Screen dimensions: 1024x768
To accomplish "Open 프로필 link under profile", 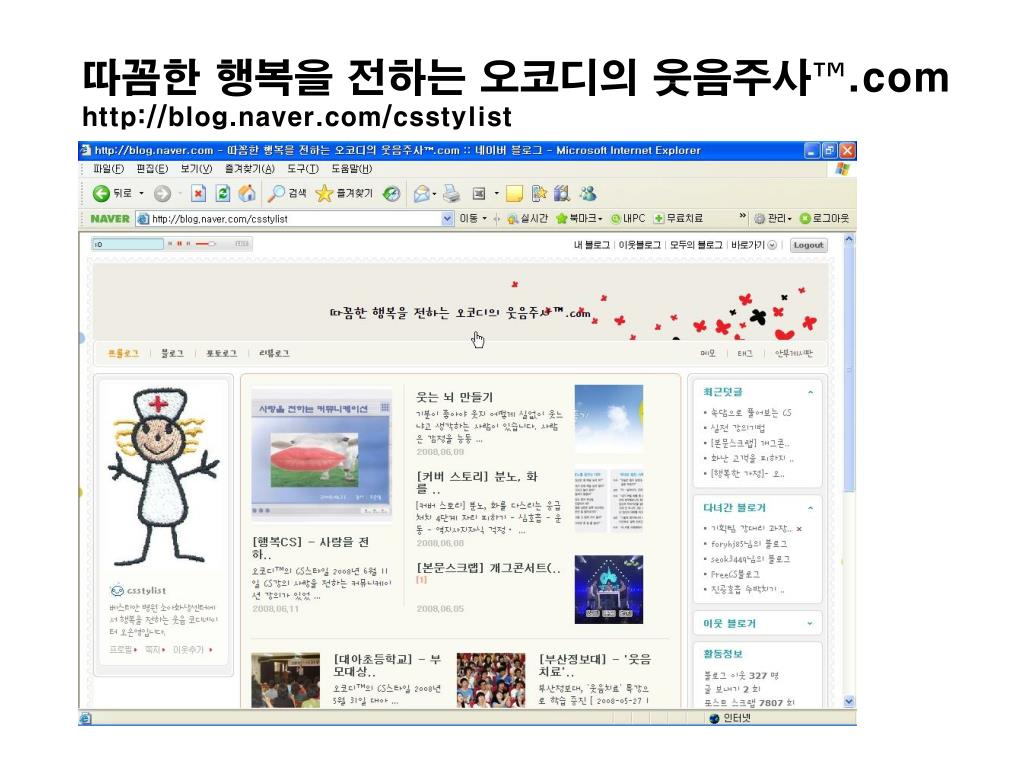I will coord(121,649).
